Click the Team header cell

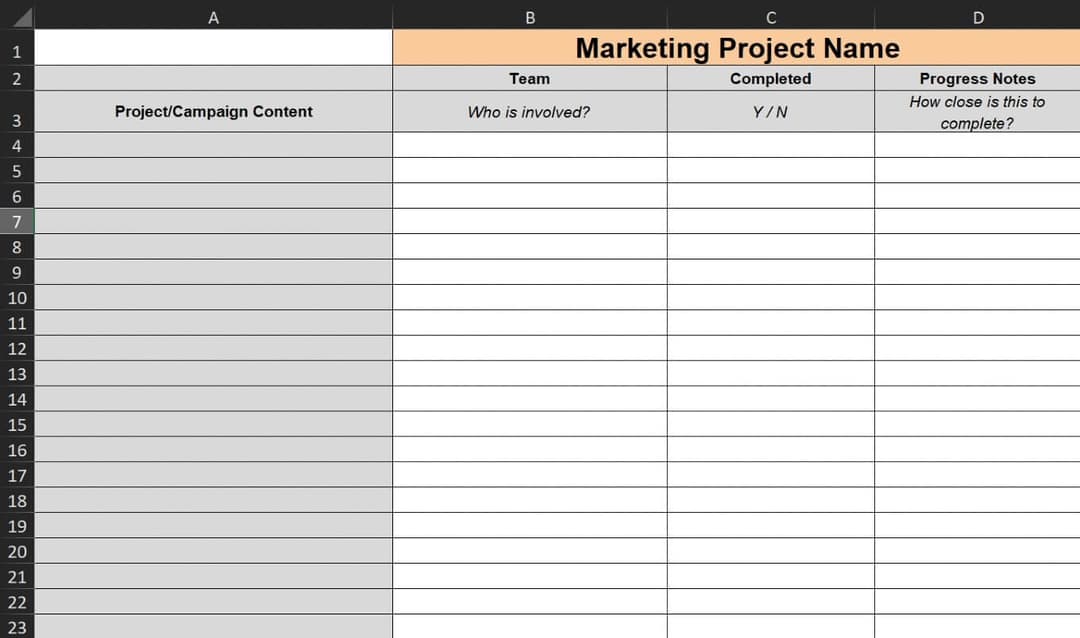tap(529, 78)
